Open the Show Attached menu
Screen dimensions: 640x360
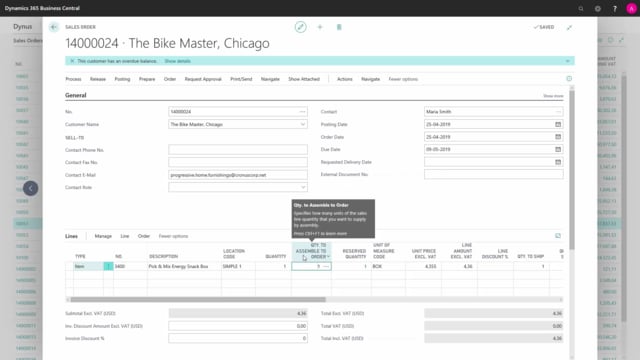click(x=304, y=79)
